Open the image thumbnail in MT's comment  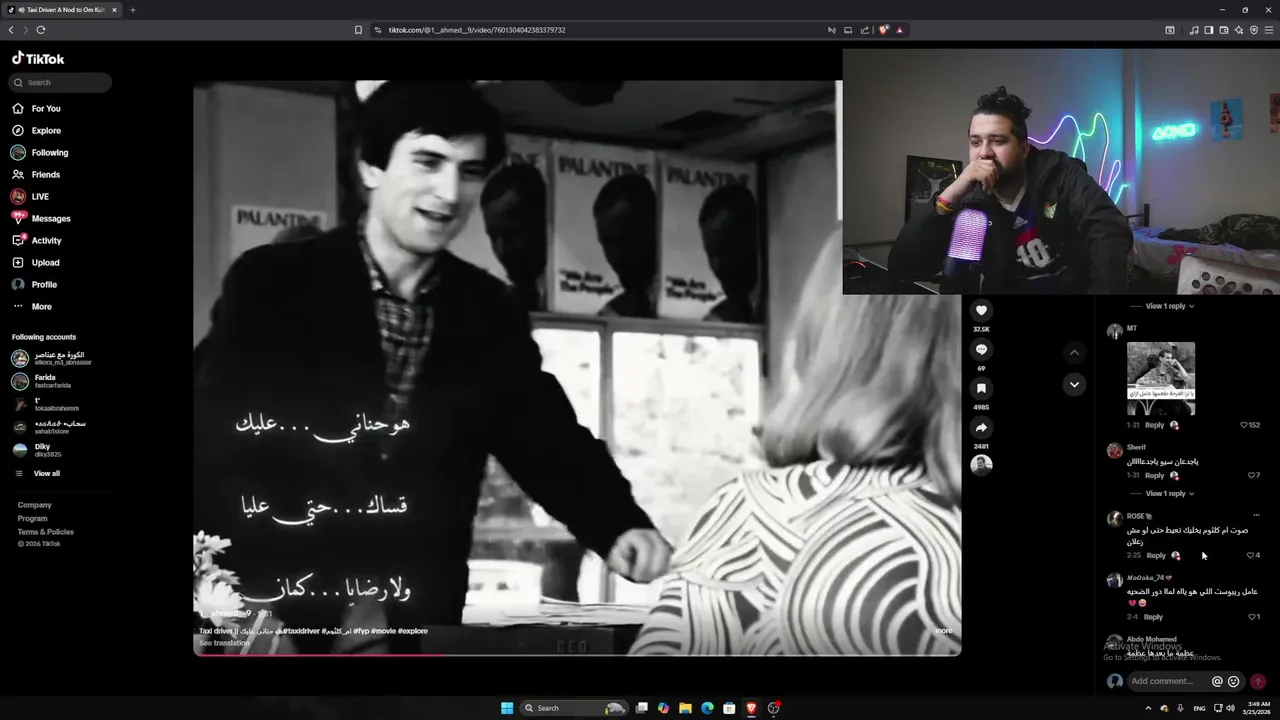[1161, 379]
